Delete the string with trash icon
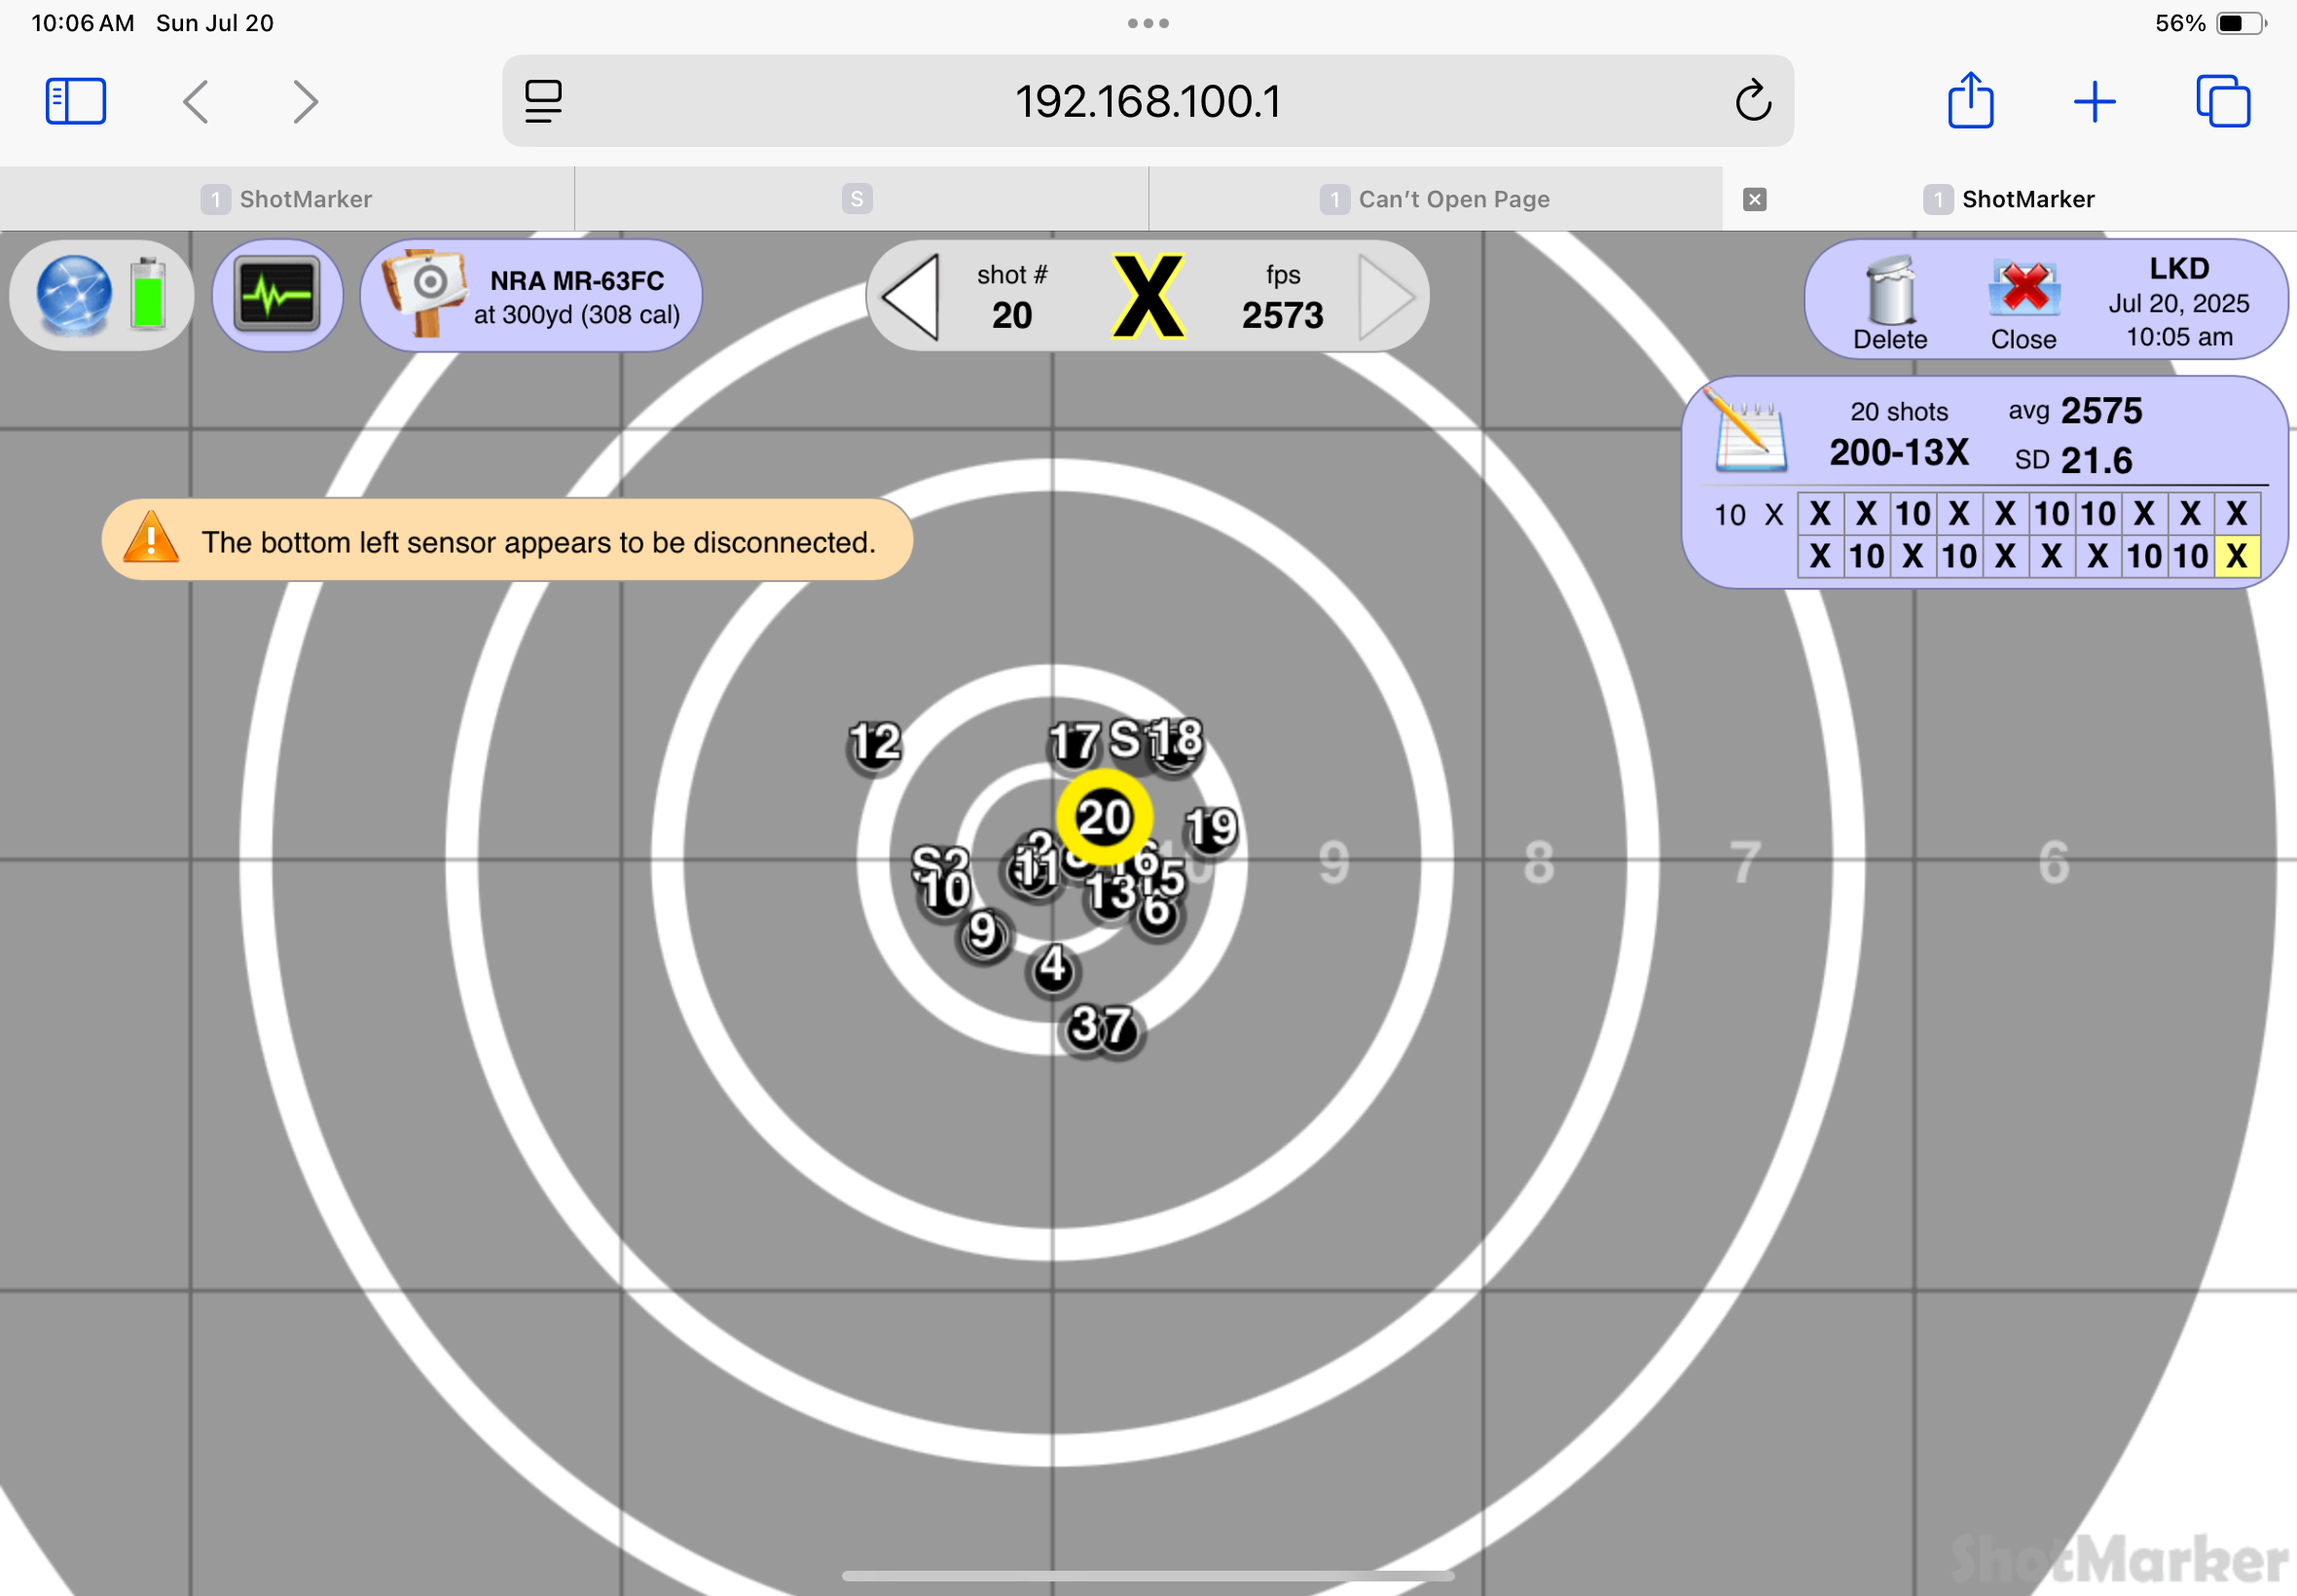 [x=1890, y=302]
